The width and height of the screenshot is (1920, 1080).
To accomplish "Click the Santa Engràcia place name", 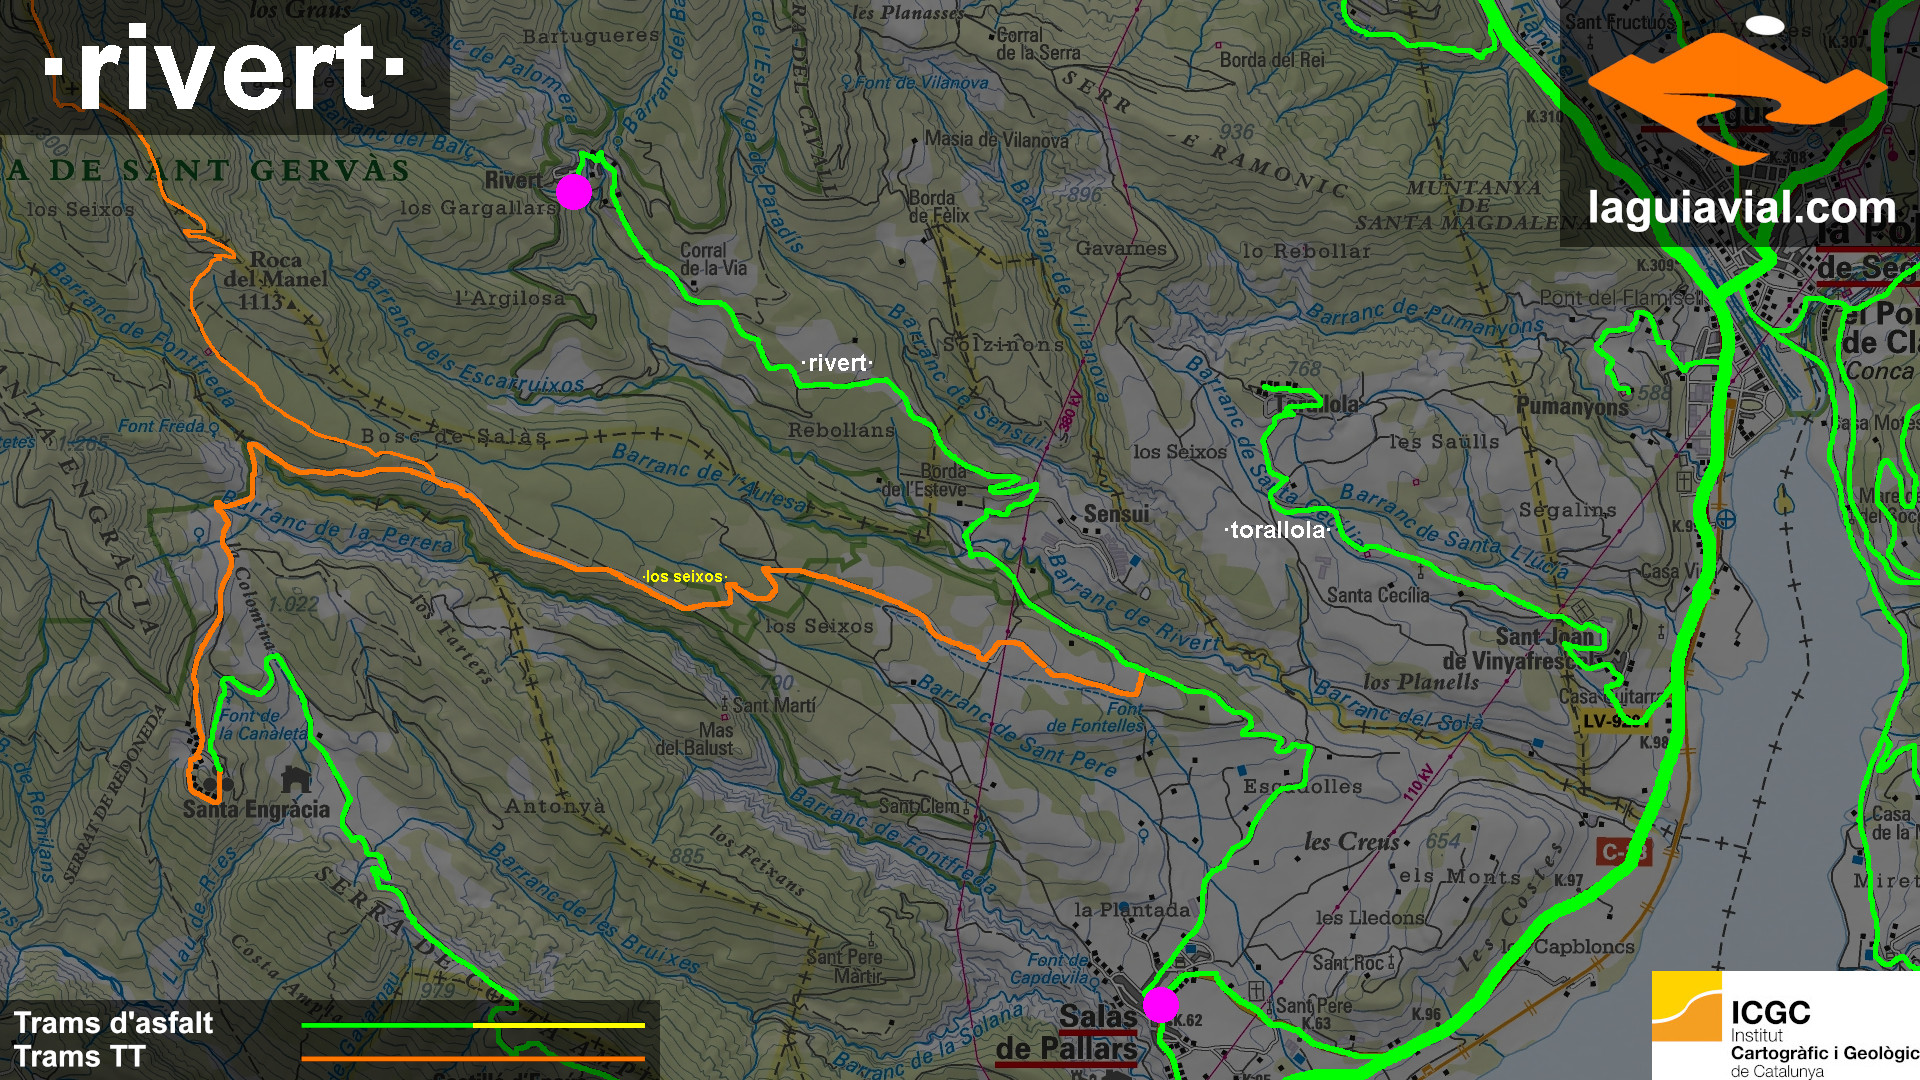I will click(256, 809).
